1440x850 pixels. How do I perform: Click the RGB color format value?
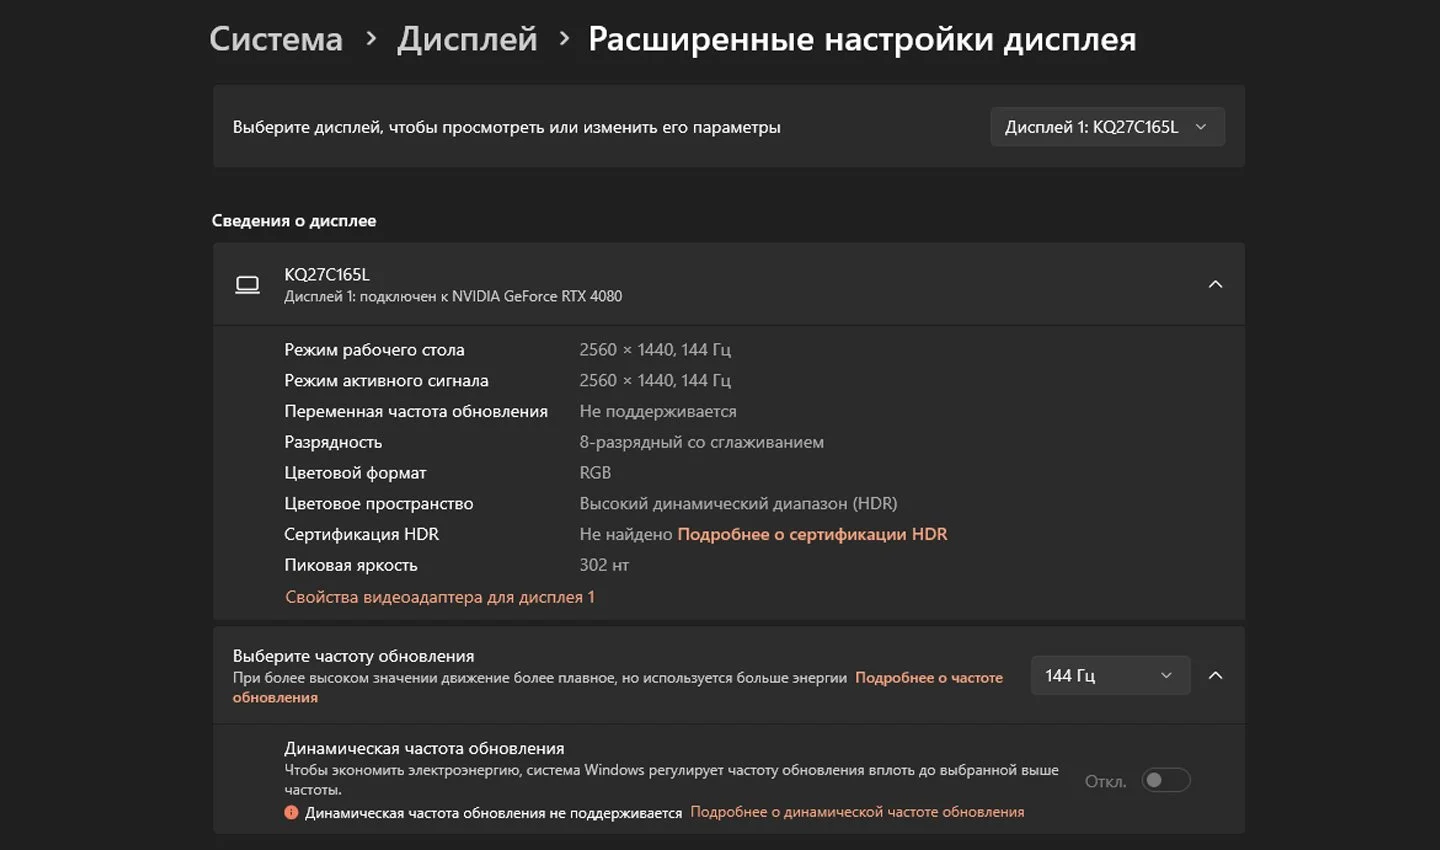pos(595,472)
